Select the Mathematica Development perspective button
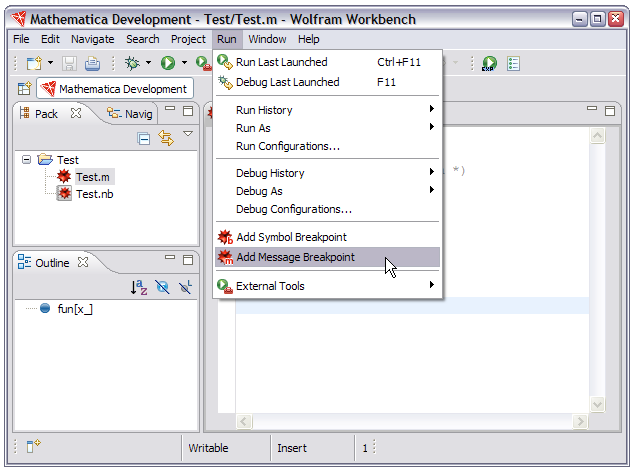The width and height of the screenshot is (634, 470). pyautogui.click(x=115, y=89)
